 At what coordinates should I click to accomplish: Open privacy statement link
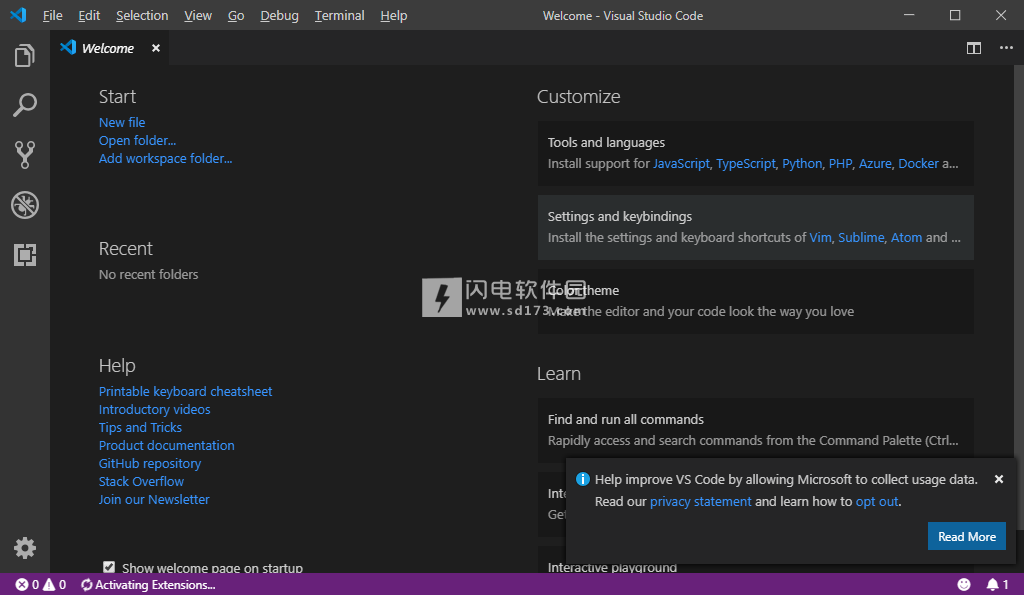tap(700, 502)
